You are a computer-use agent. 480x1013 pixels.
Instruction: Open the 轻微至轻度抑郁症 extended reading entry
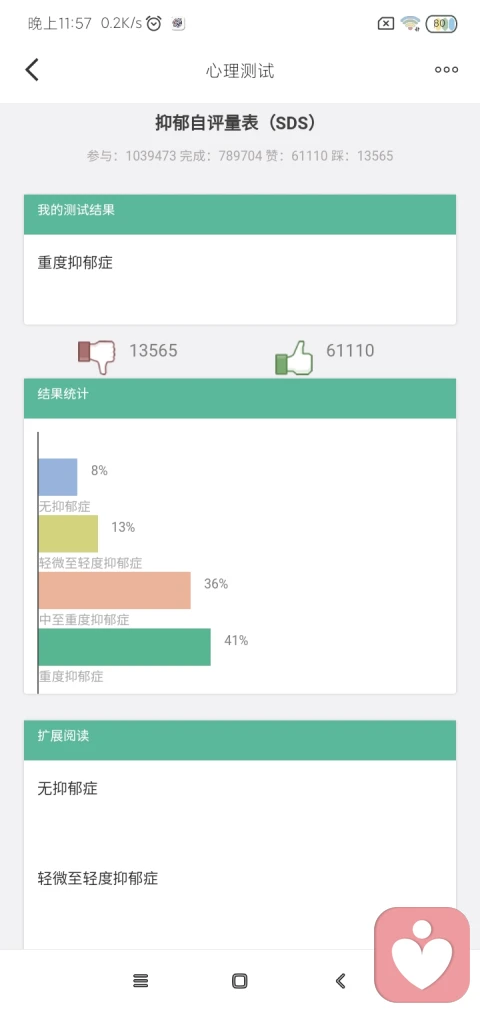98,878
